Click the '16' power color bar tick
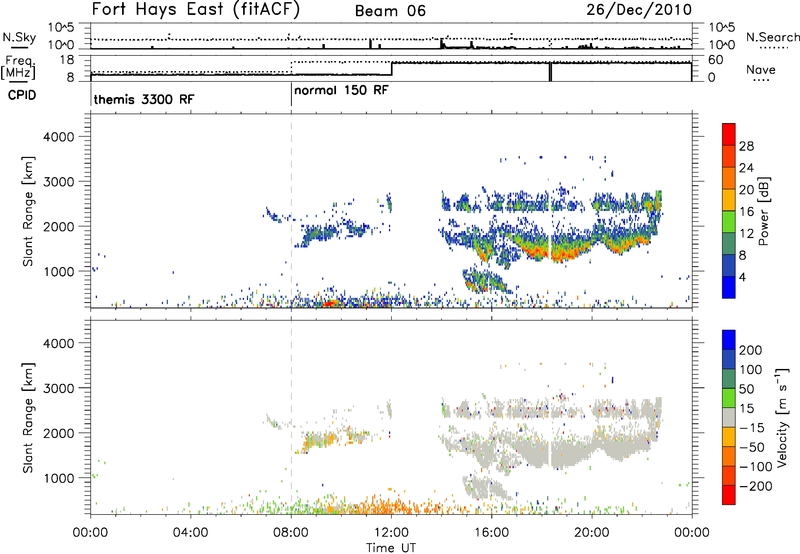The height and width of the screenshot is (554, 800). [746, 212]
